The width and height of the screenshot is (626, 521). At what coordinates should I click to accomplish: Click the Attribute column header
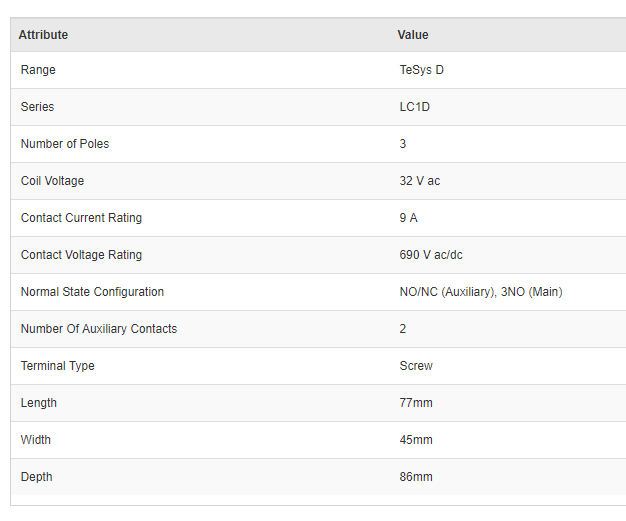[43, 35]
